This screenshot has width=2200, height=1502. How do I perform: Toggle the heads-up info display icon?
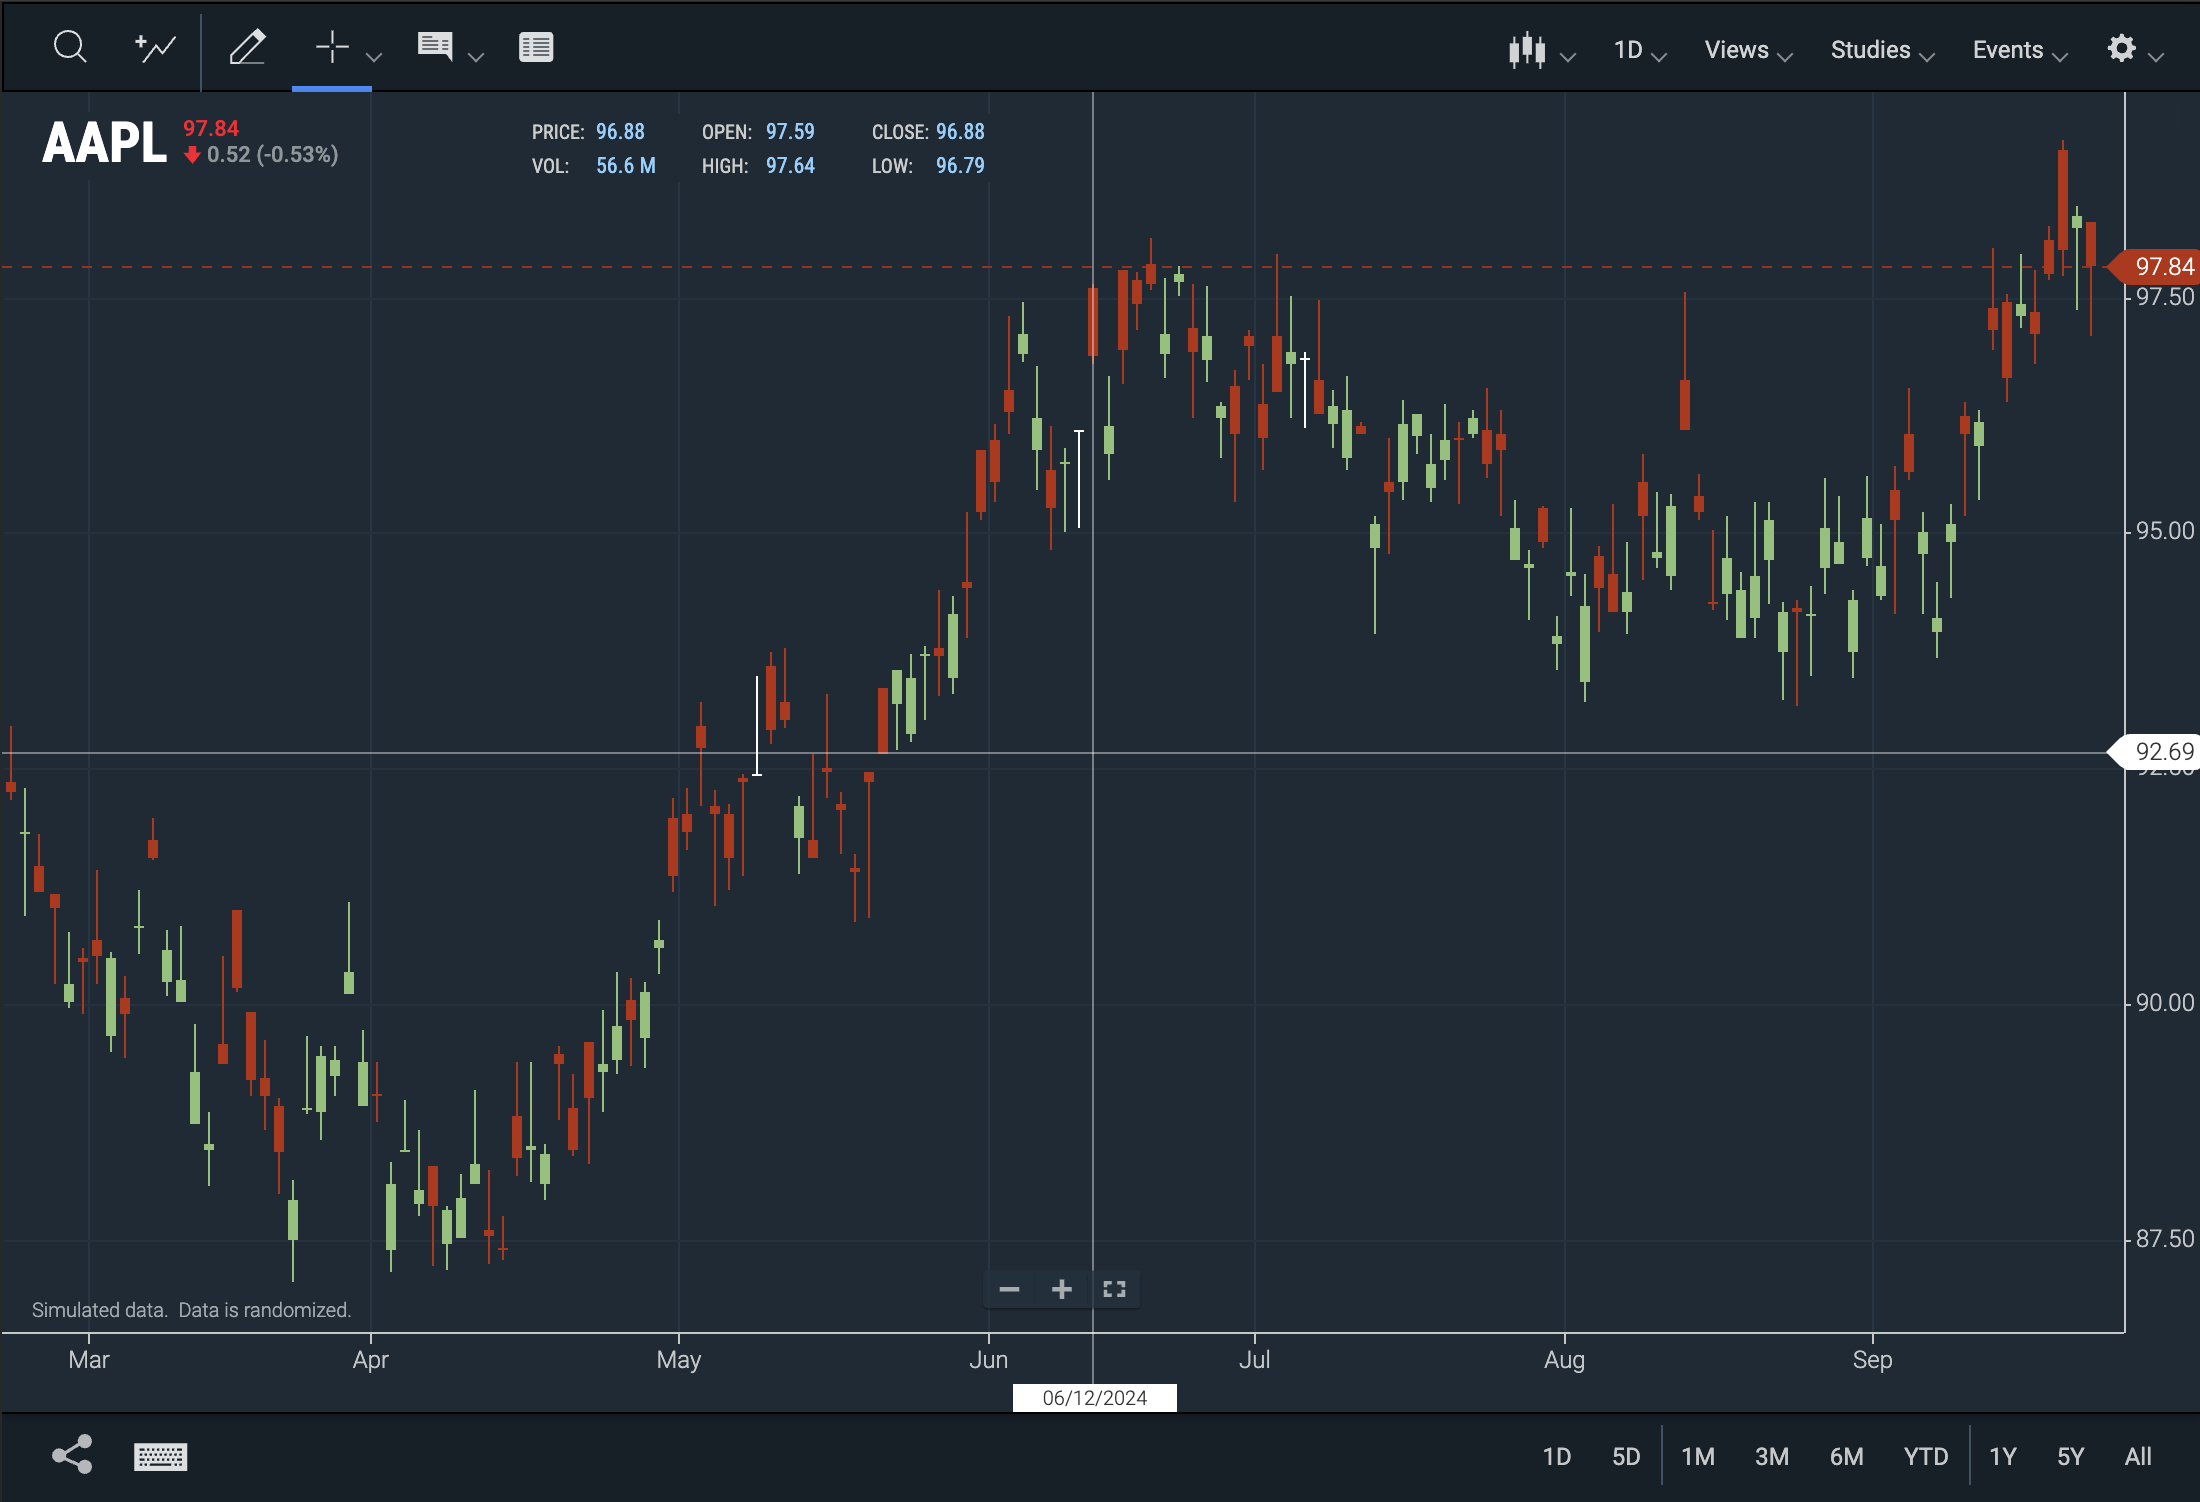tap(435, 47)
